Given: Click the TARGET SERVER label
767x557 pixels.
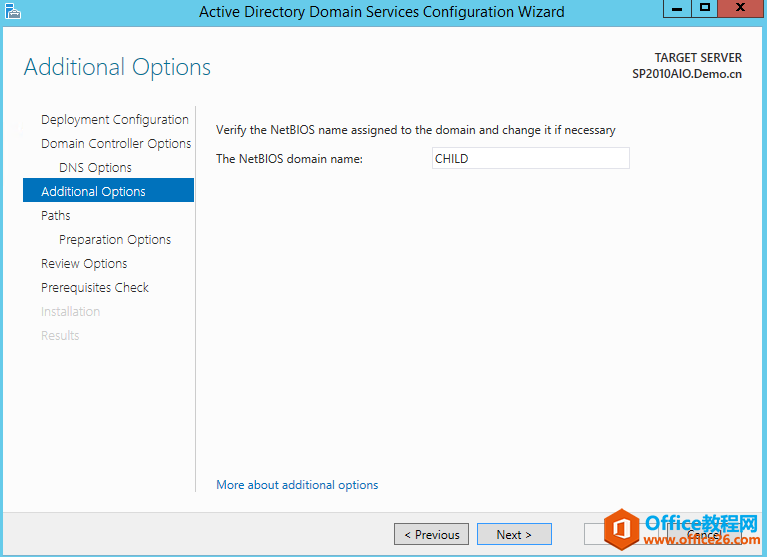Looking at the screenshot, I should coord(698,58).
